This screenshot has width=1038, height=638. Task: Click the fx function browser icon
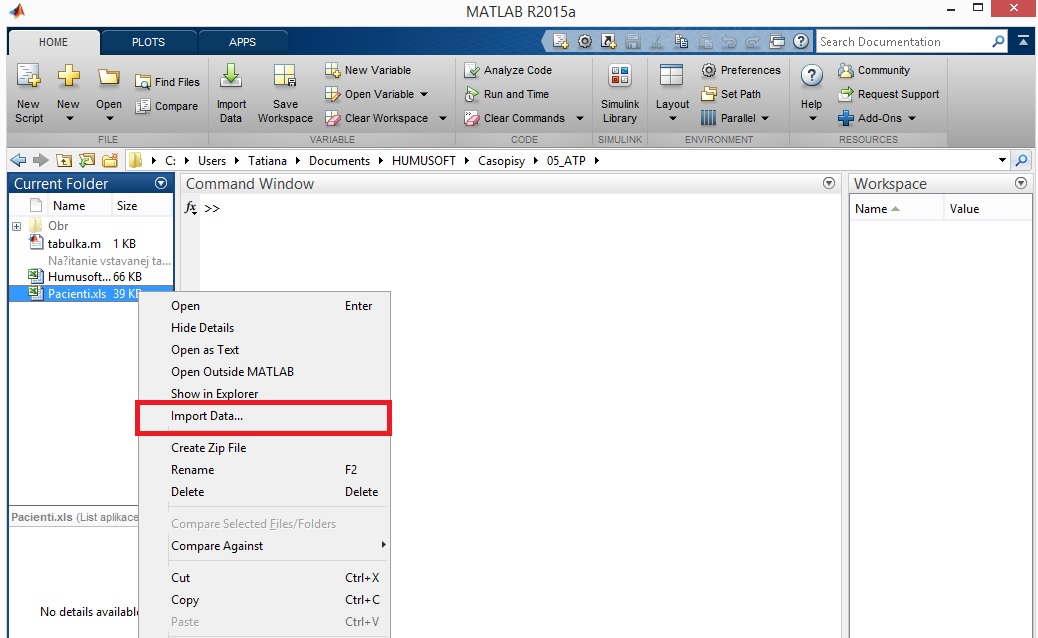[x=191, y=208]
